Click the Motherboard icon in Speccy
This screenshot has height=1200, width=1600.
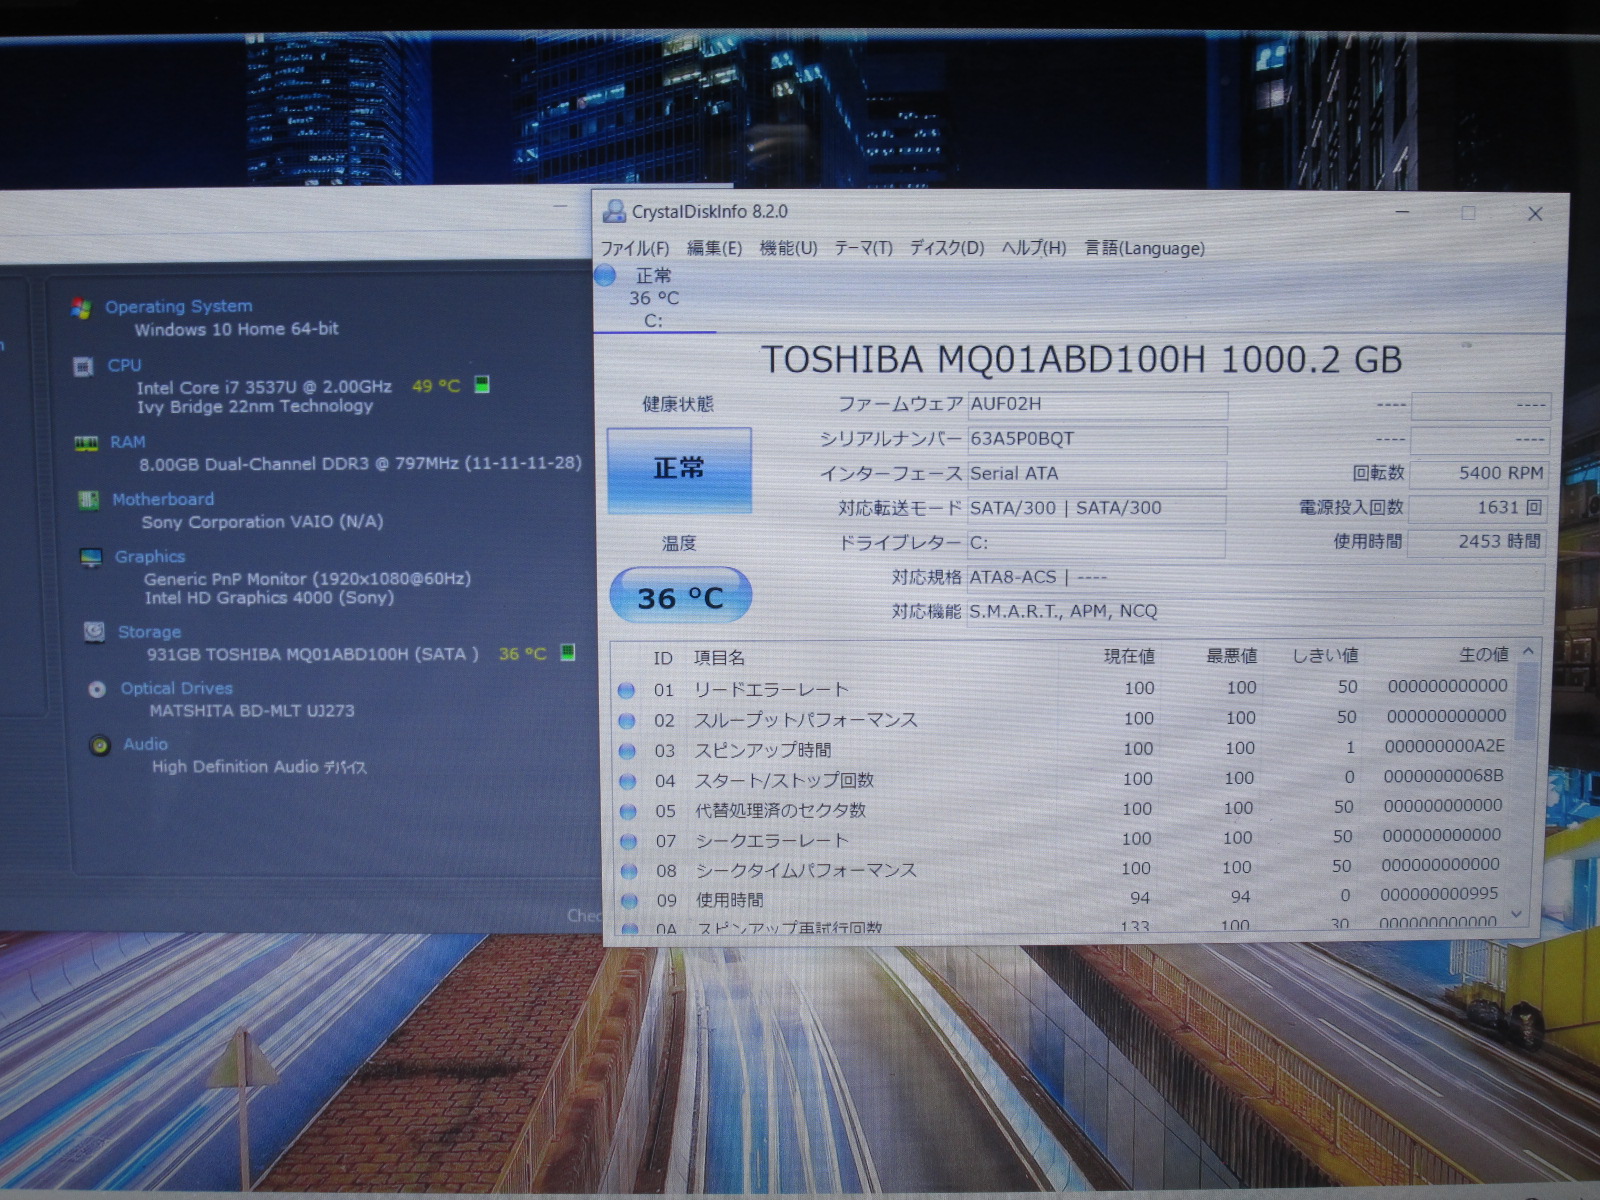(x=89, y=500)
